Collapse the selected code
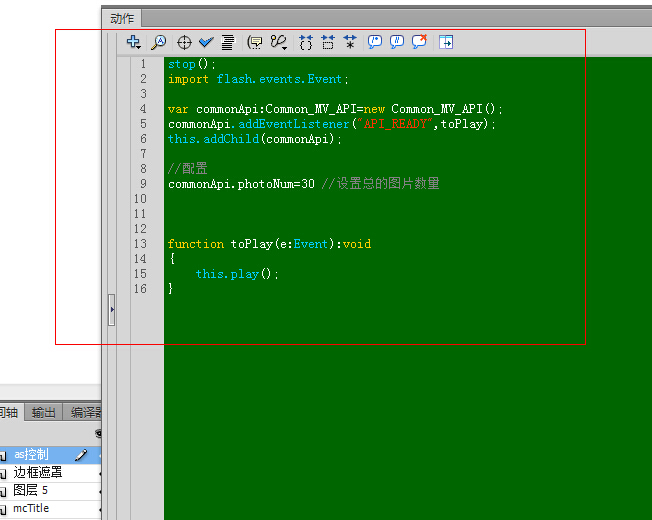The height and width of the screenshot is (520, 652). (328, 42)
